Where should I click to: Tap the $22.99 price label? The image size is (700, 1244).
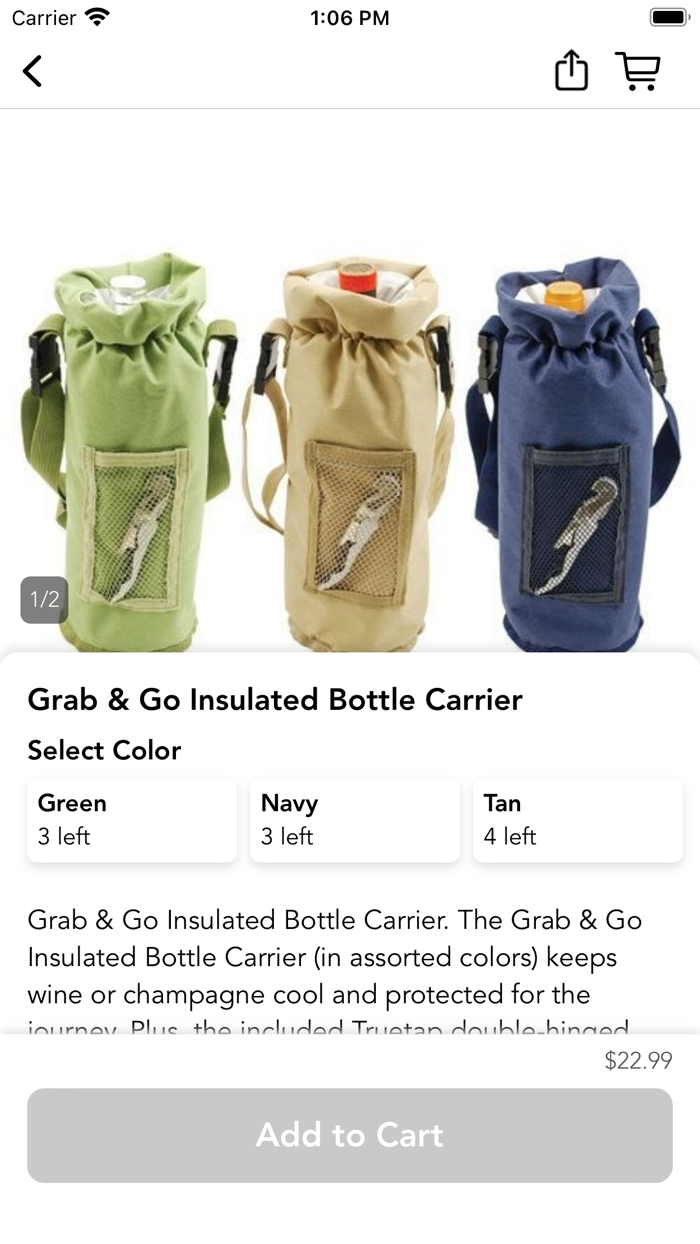tap(638, 1060)
